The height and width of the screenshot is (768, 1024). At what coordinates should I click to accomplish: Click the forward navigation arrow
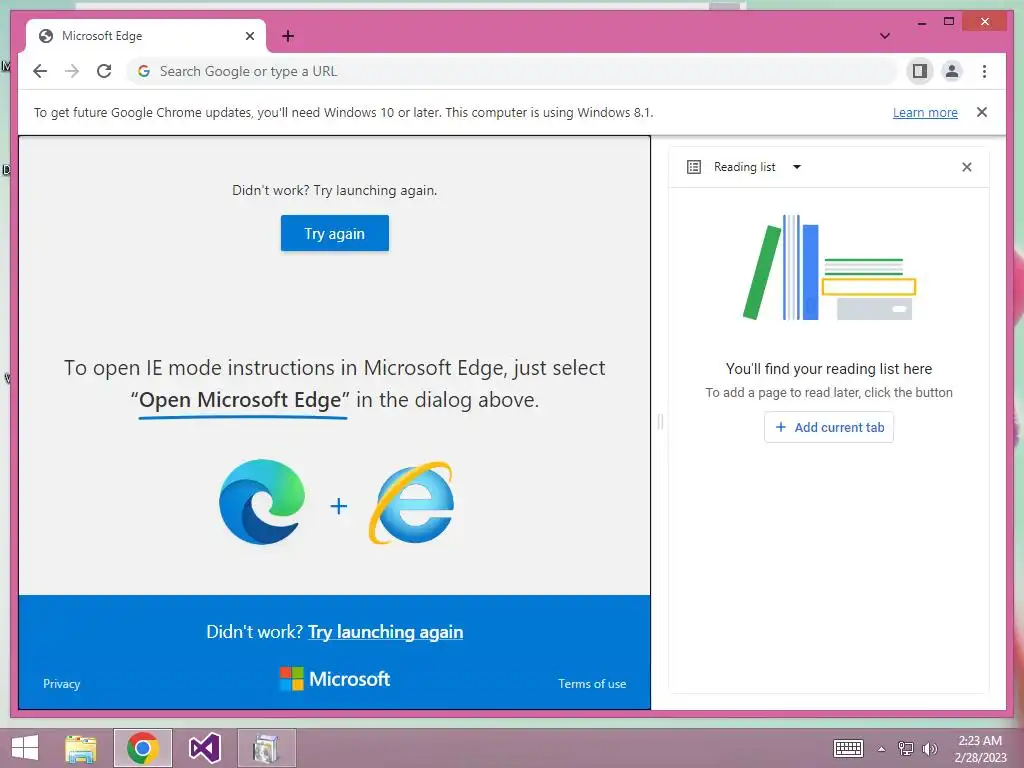[x=72, y=71]
